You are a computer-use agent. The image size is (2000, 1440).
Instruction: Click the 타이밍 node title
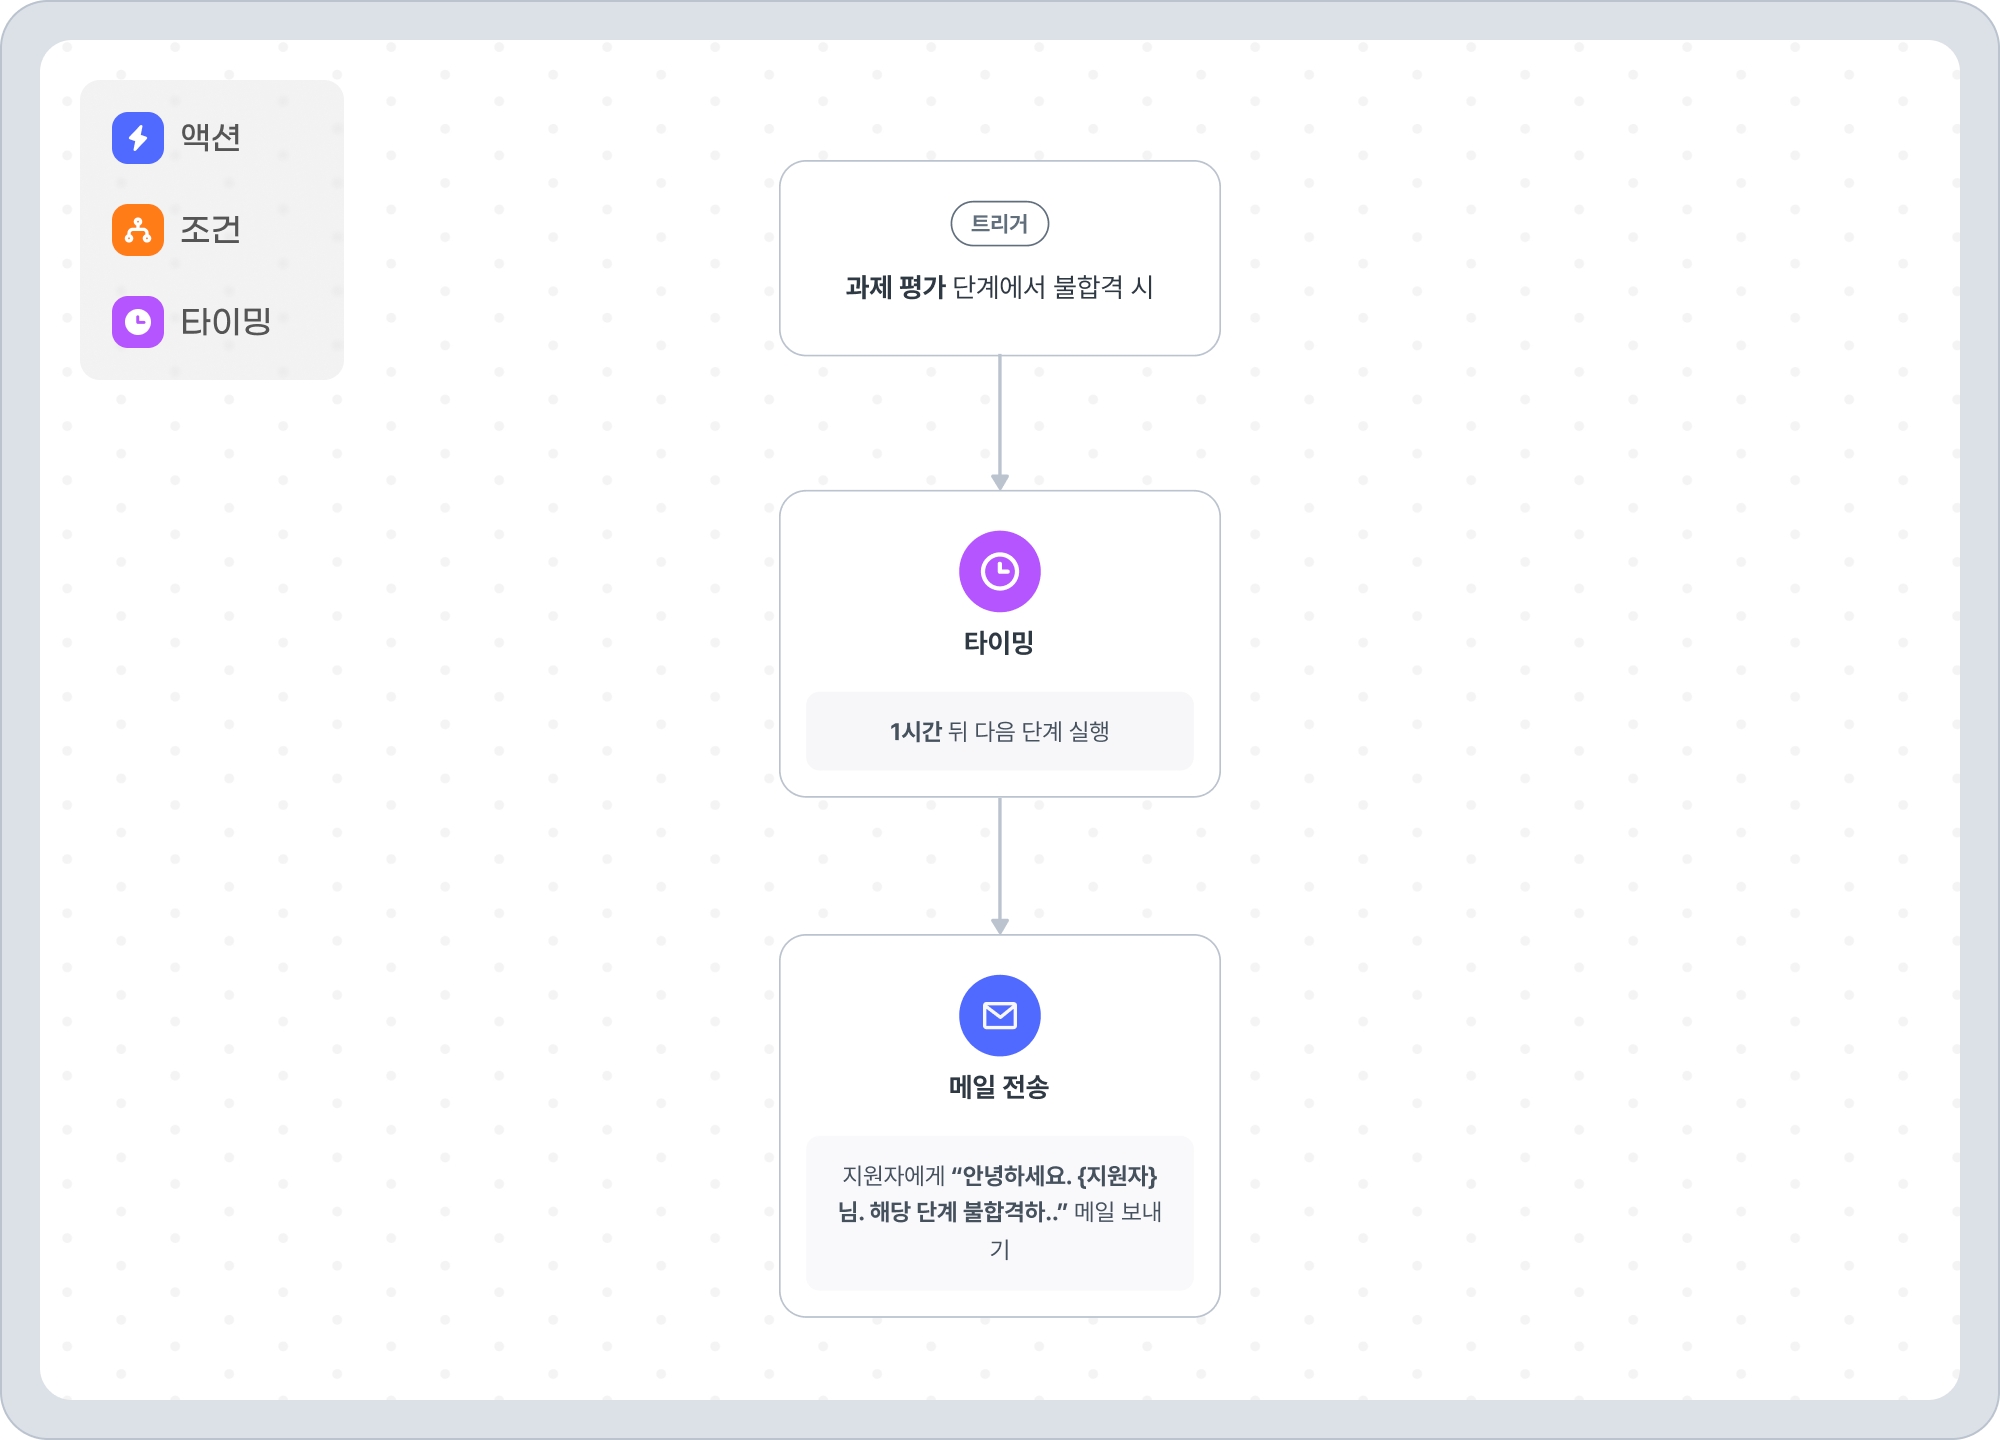pyautogui.click(x=999, y=642)
